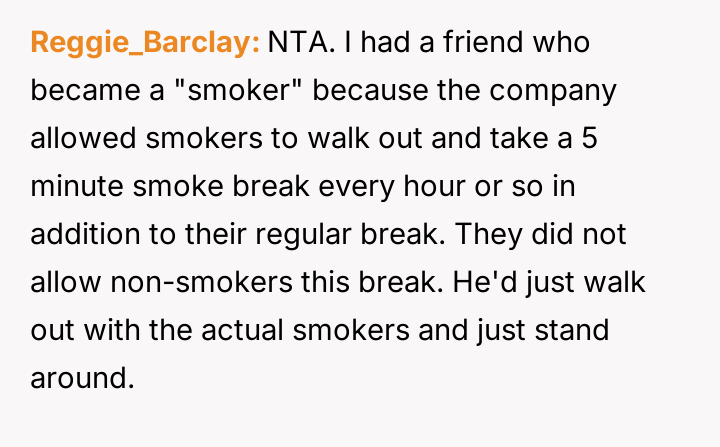
Task: Open the Reggie_Barclay username profile link
Action: tap(145, 43)
